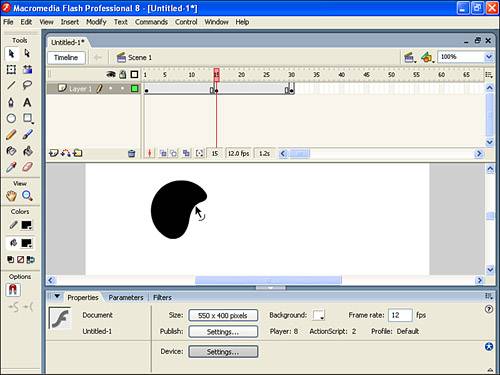Toggle lock all layers padlock icon

(x=123, y=74)
